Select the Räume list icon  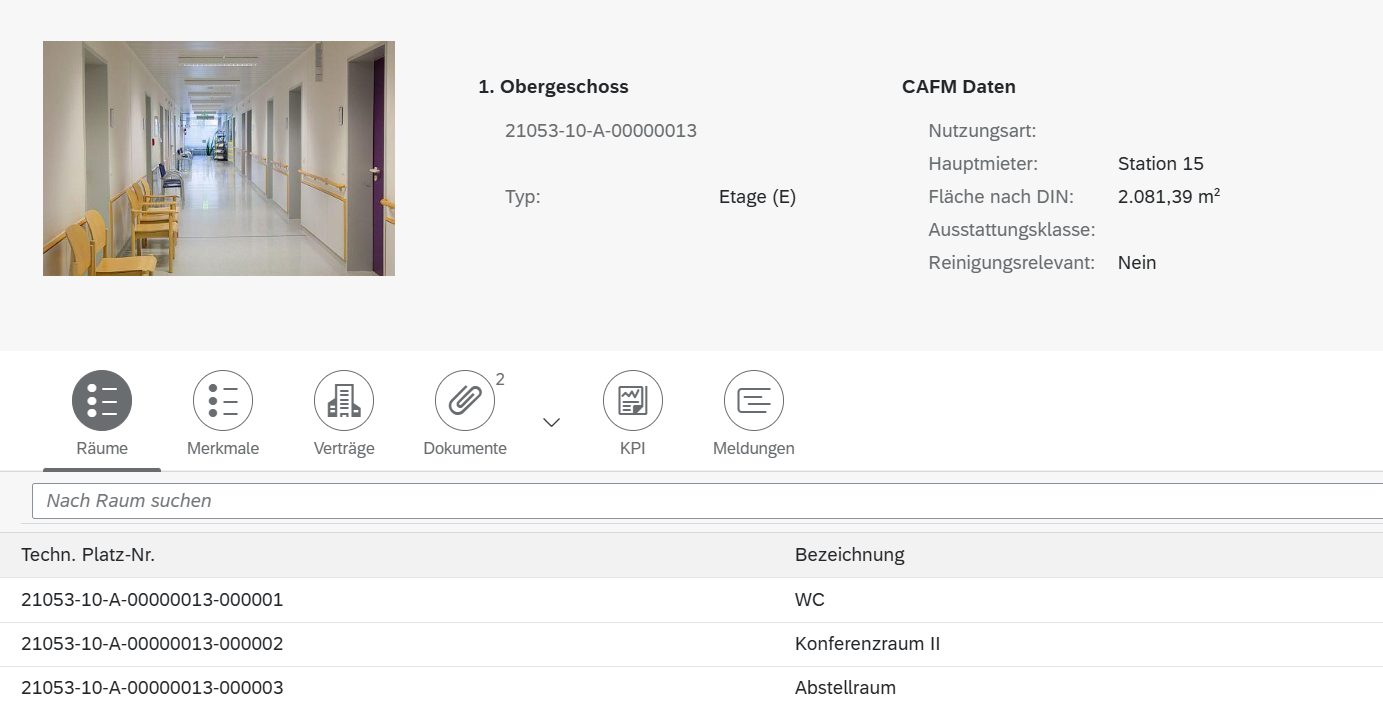[102, 401]
